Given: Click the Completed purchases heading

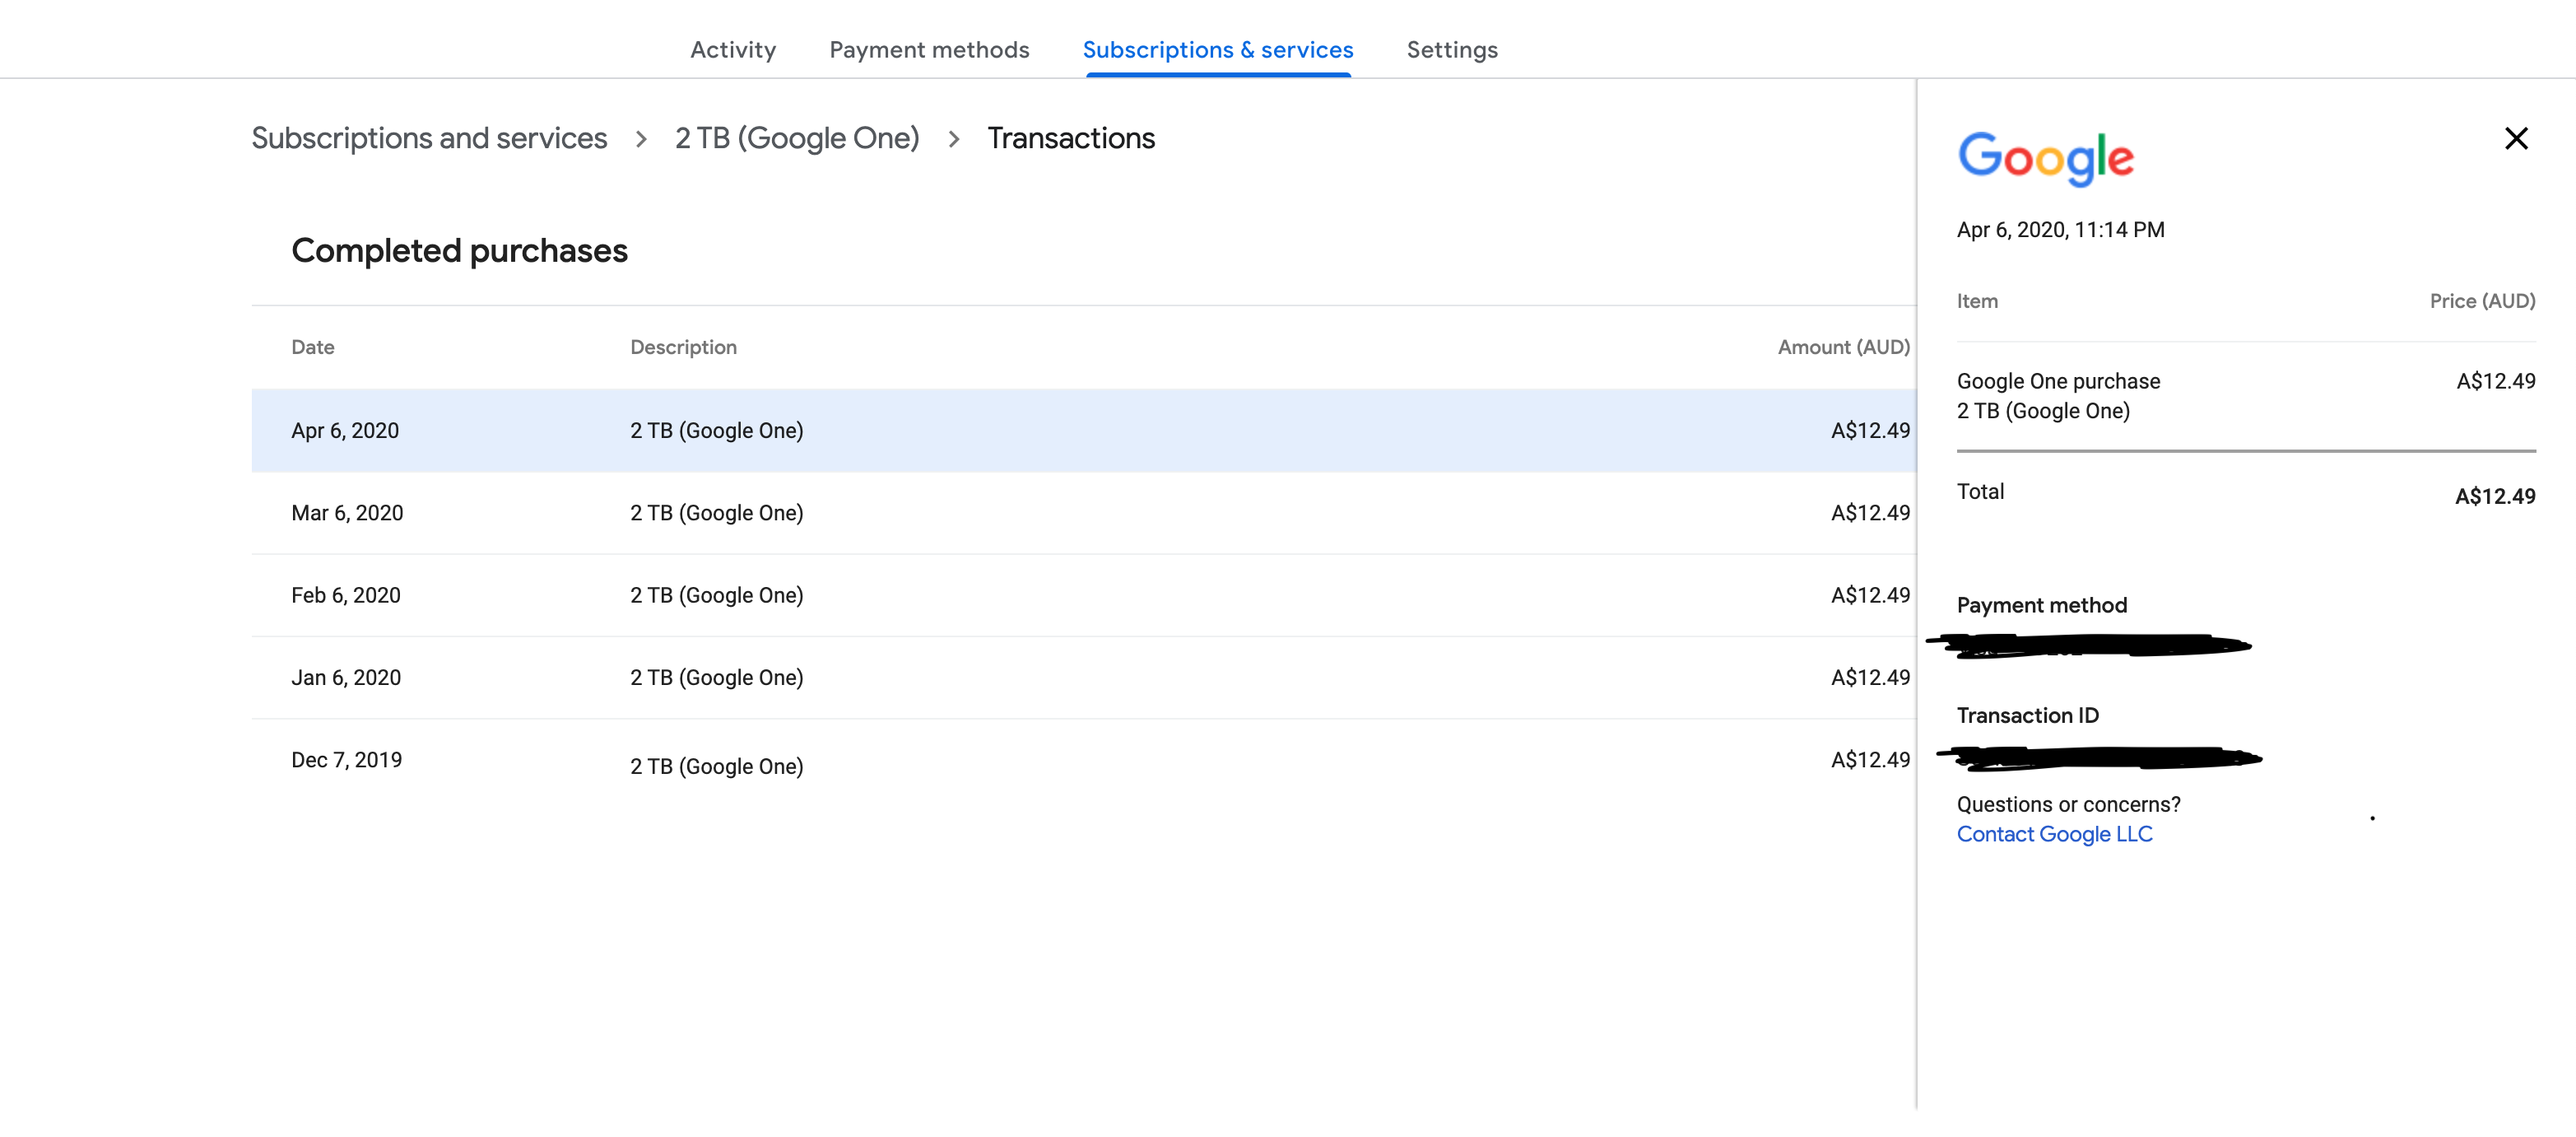Looking at the screenshot, I should pyautogui.click(x=459, y=250).
